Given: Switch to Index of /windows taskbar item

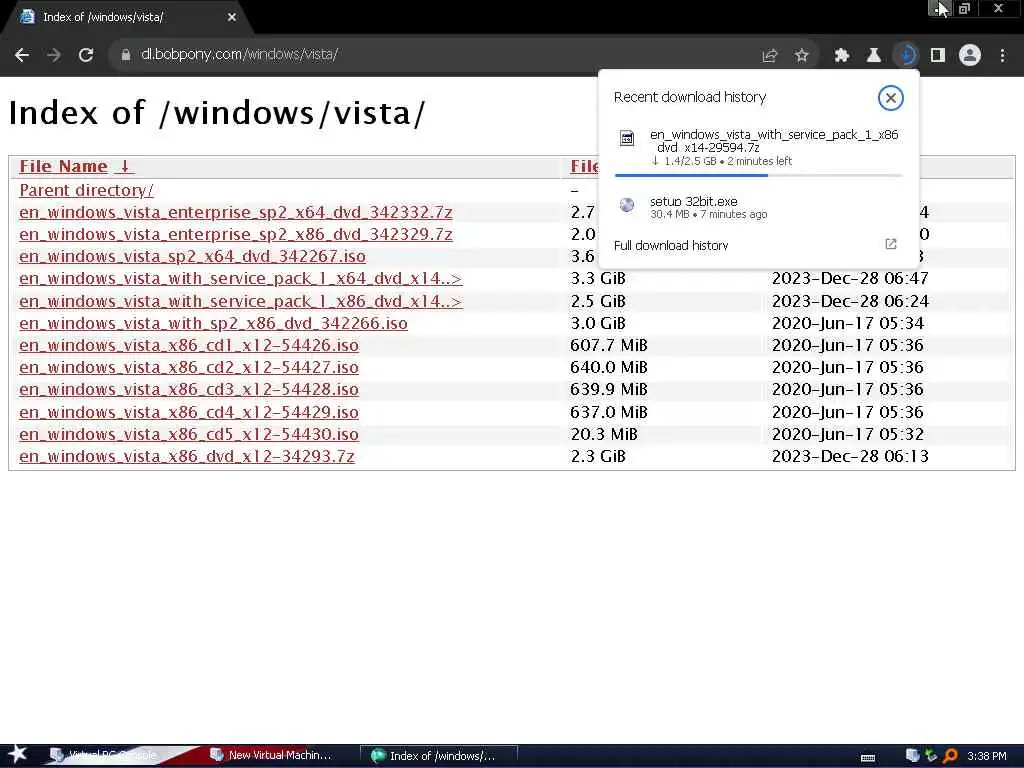Looking at the screenshot, I should [440, 756].
